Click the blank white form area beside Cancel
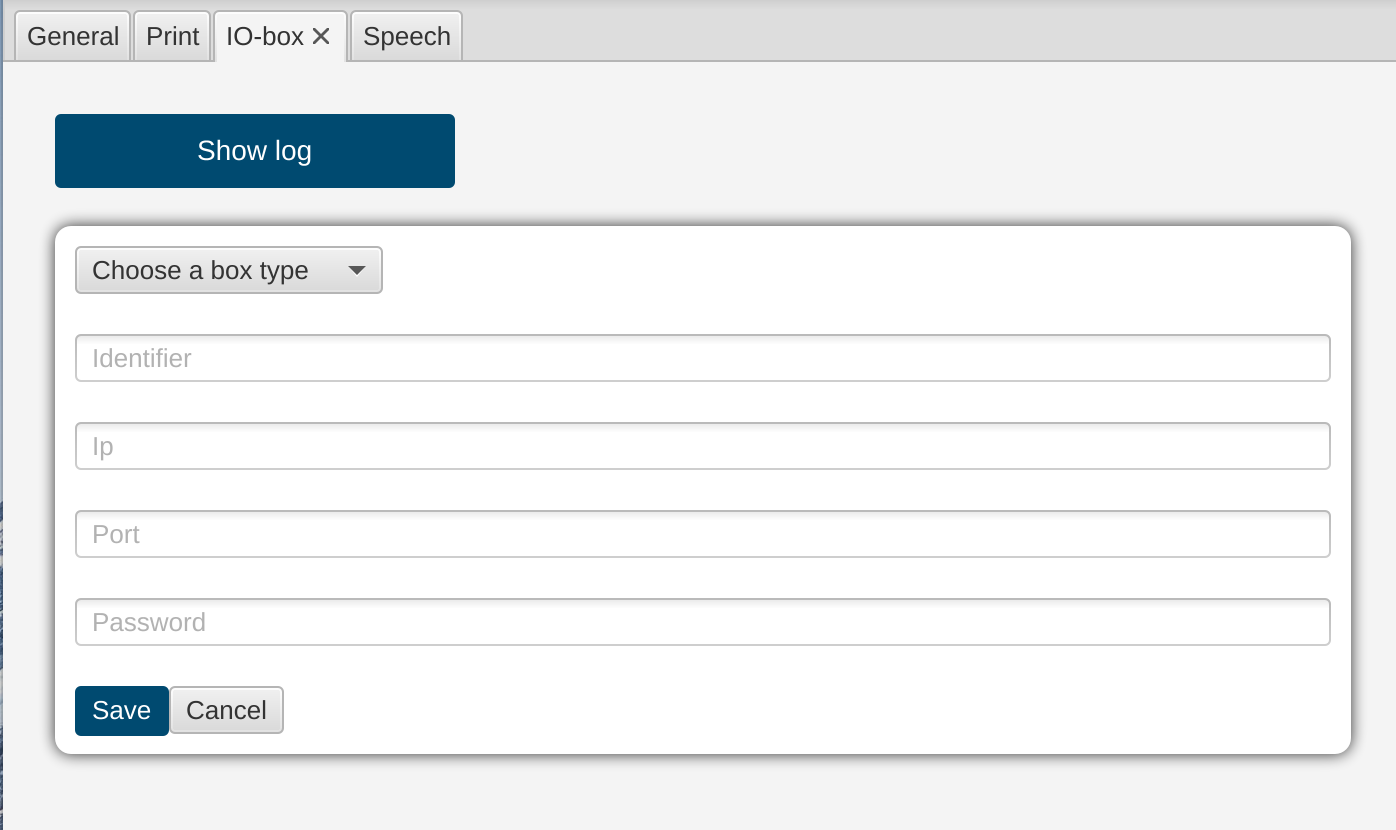Viewport: 1396px width, 830px height. coord(800,711)
